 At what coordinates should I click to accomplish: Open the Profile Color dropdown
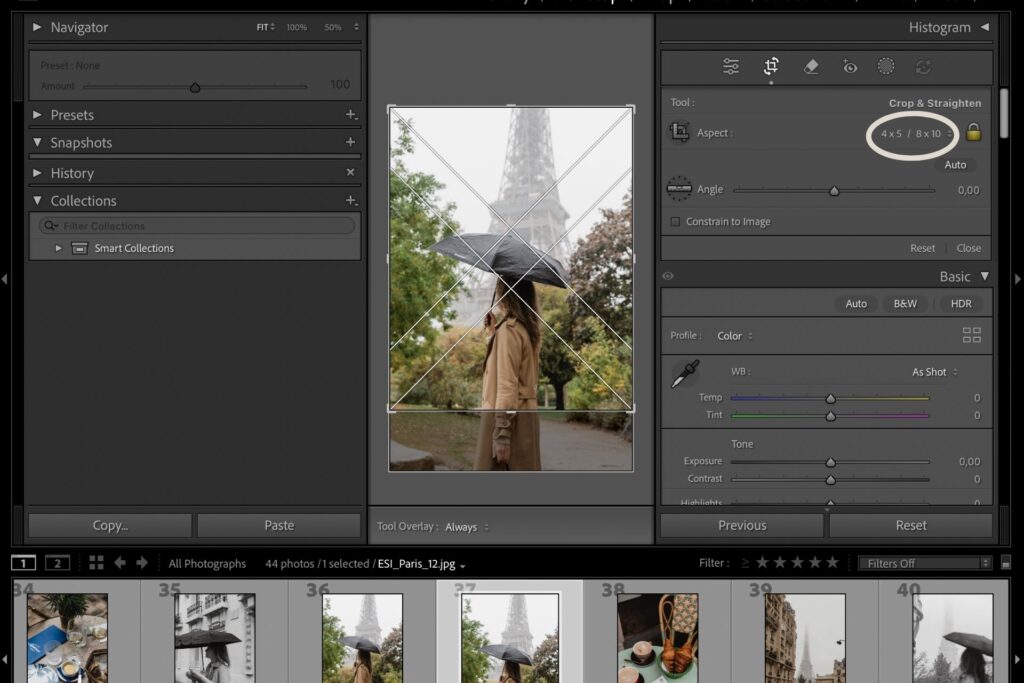(x=735, y=336)
